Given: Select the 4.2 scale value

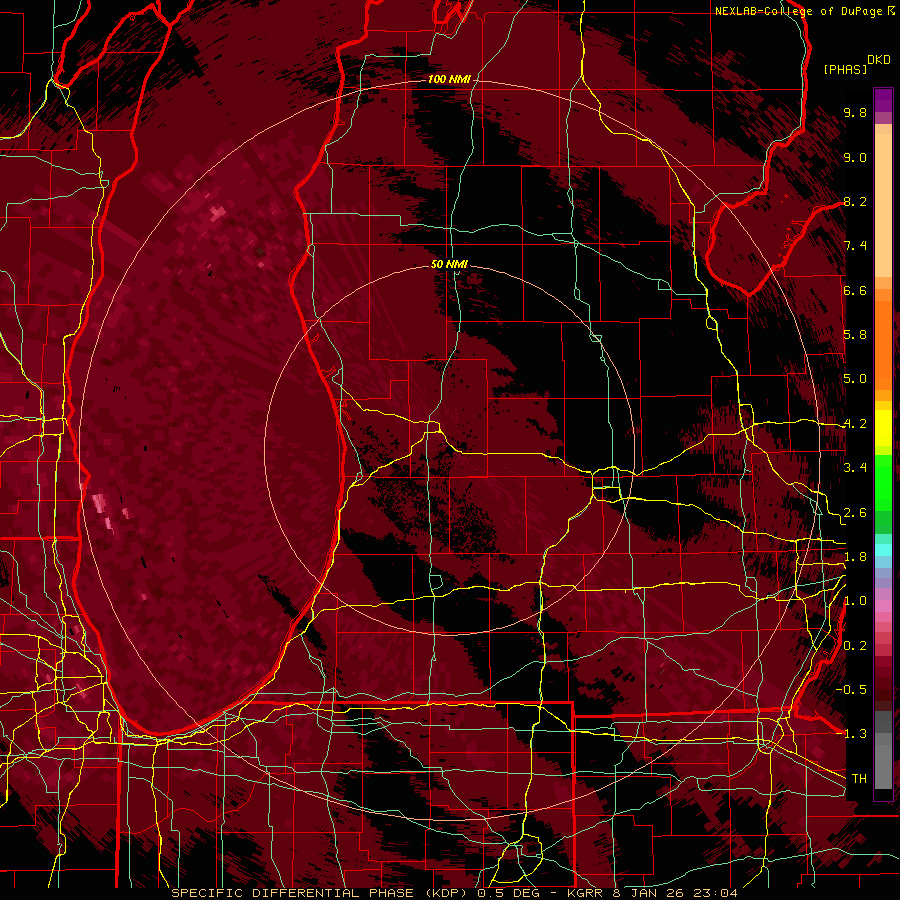Looking at the screenshot, I should click(x=855, y=424).
